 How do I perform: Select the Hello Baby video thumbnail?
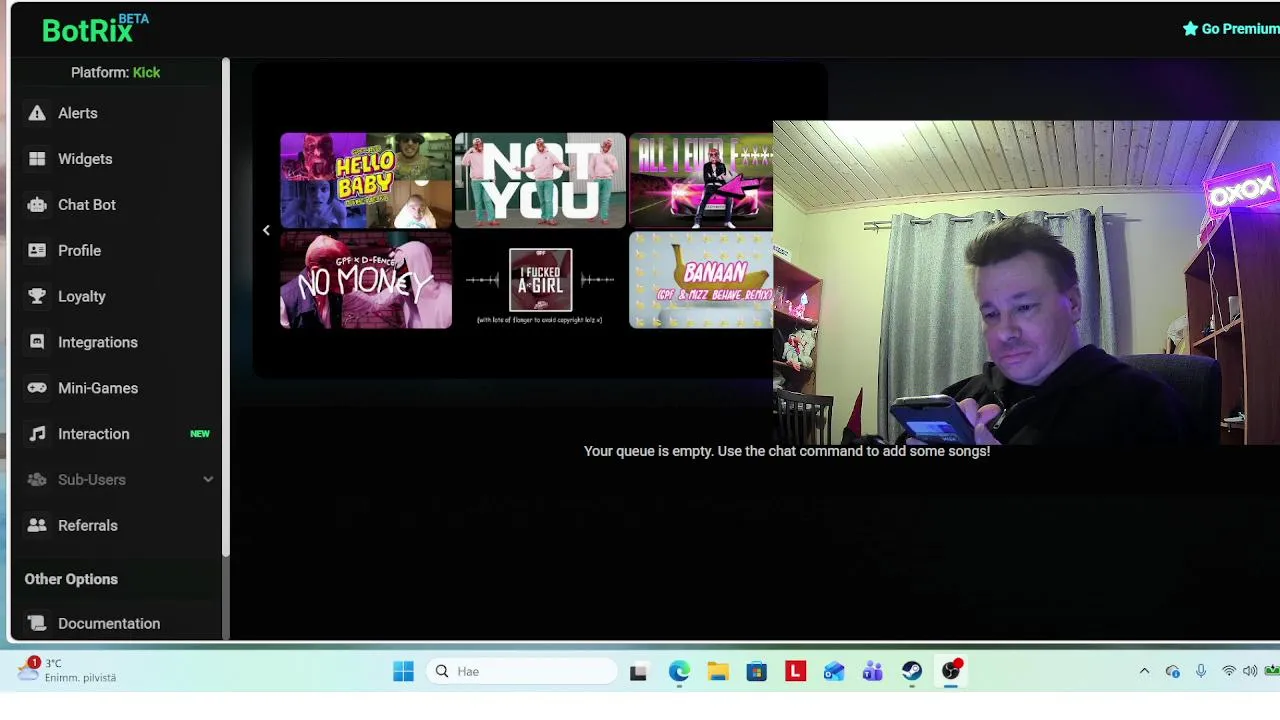[x=366, y=180]
